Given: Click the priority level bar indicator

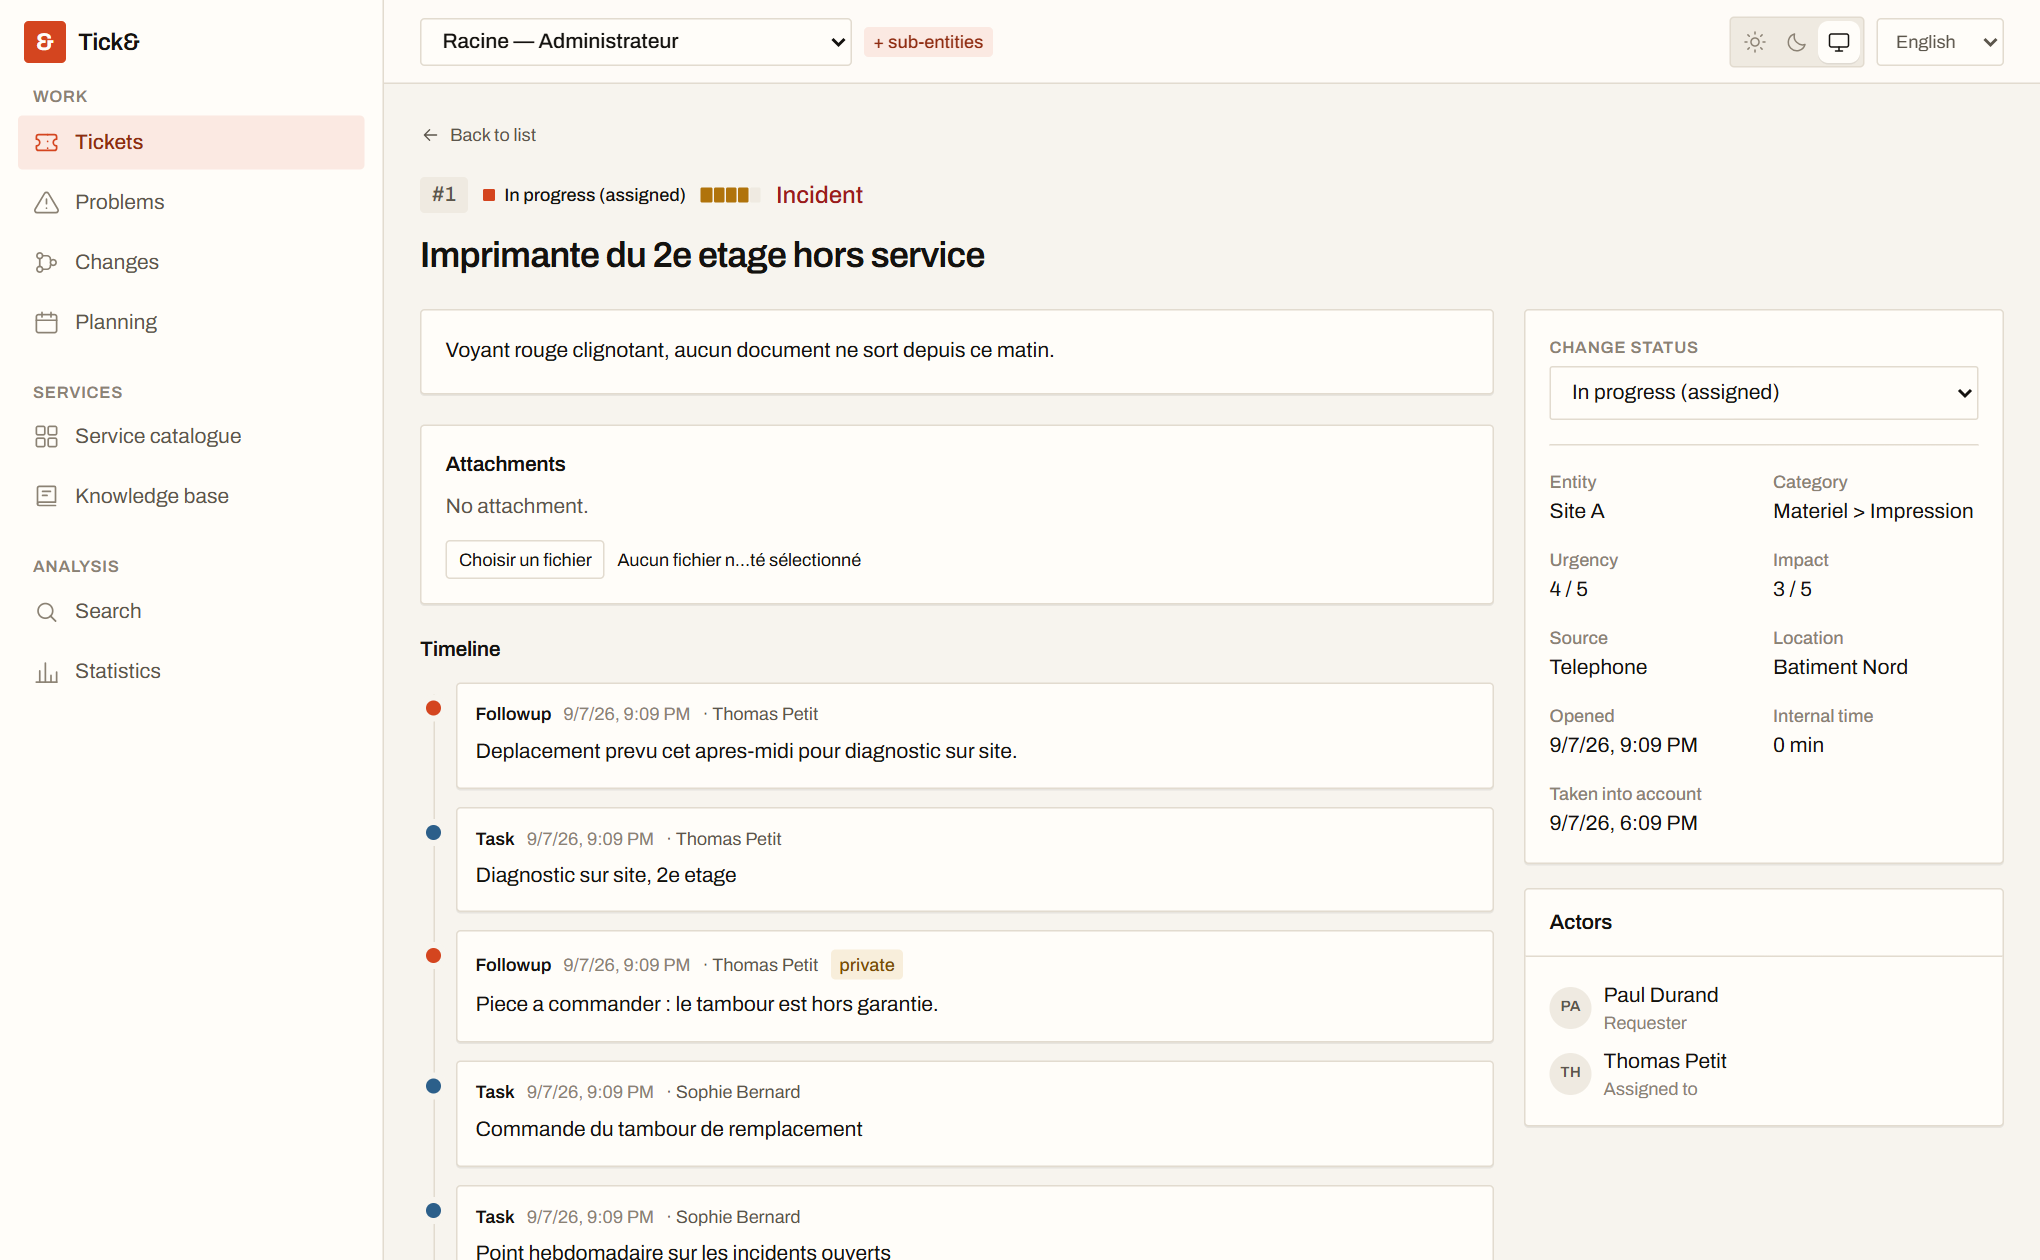Looking at the screenshot, I should 729,195.
